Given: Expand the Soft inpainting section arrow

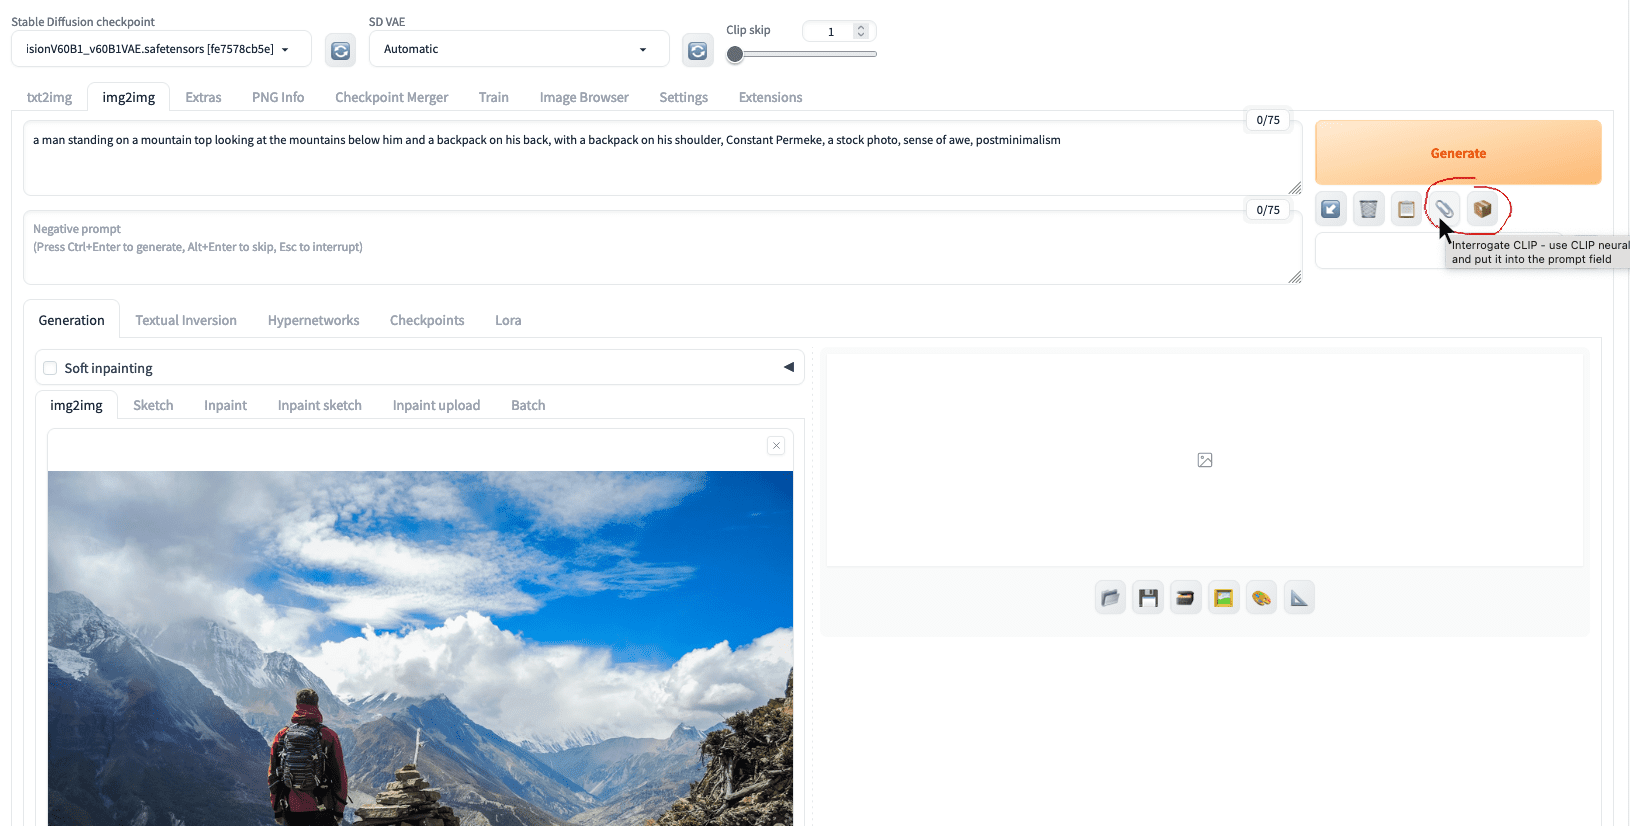Looking at the screenshot, I should point(789,367).
